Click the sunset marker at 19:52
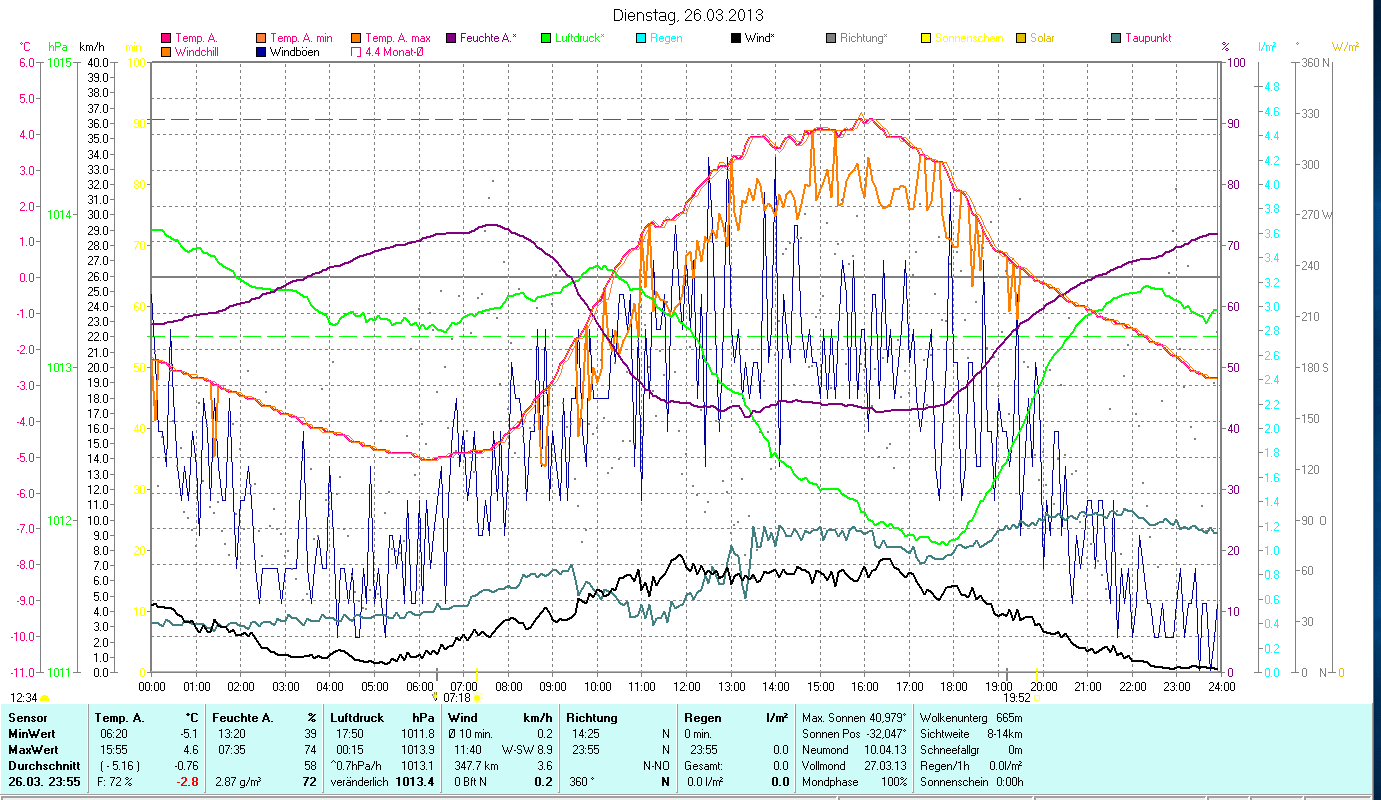Viewport: 1381px width, 800px height. (1017, 697)
